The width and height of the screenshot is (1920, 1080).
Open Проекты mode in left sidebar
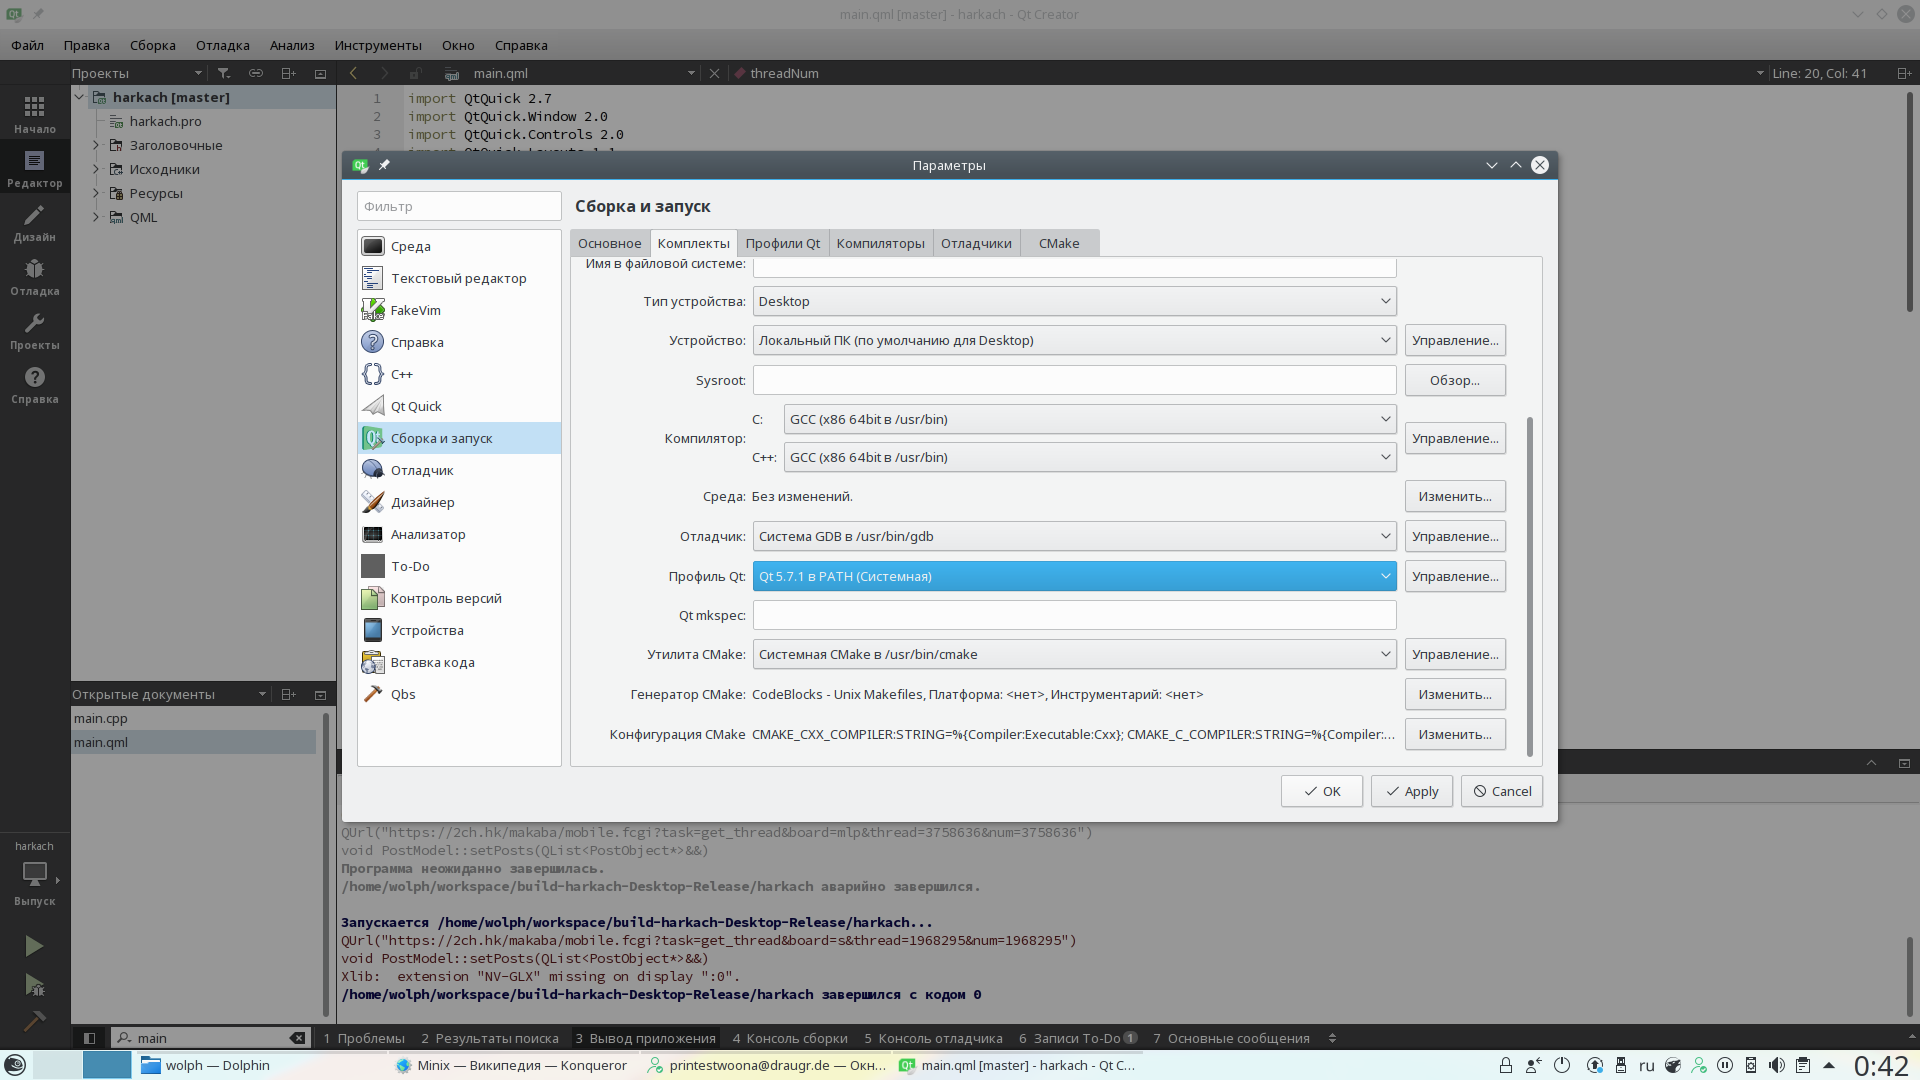(35, 330)
